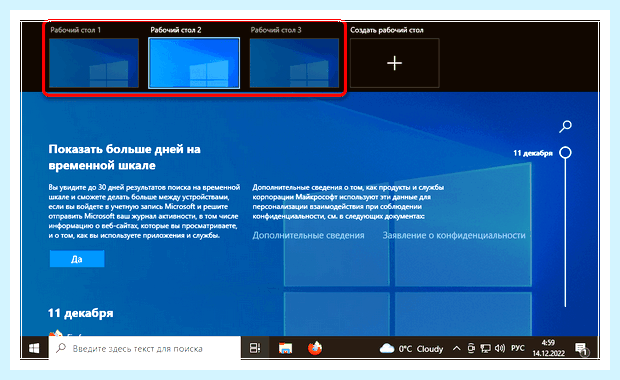Click the plus to create a new desktop
The height and width of the screenshot is (380, 620).
click(395, 63)
